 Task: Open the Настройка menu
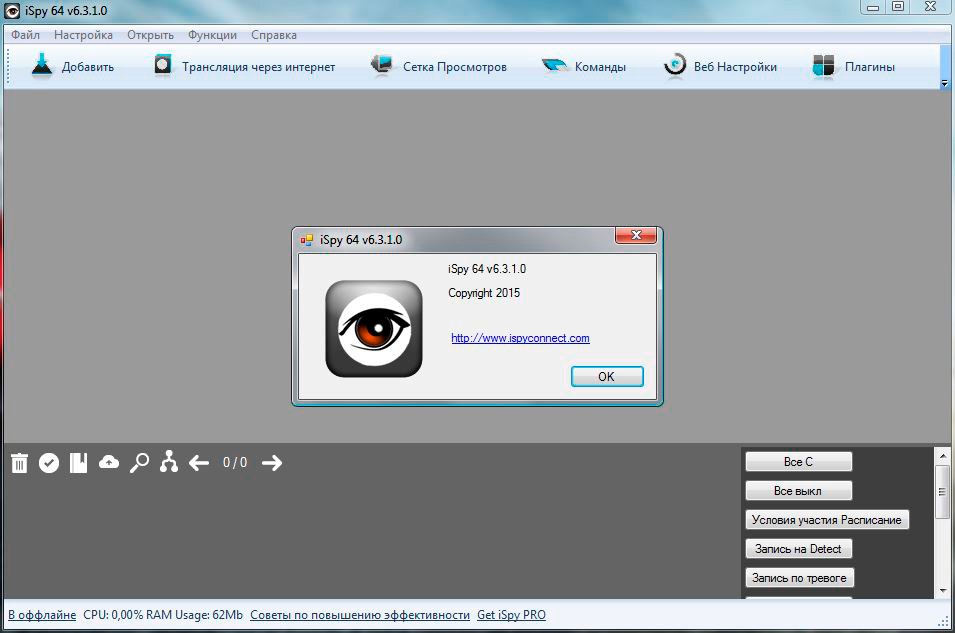tap(83, 35)
